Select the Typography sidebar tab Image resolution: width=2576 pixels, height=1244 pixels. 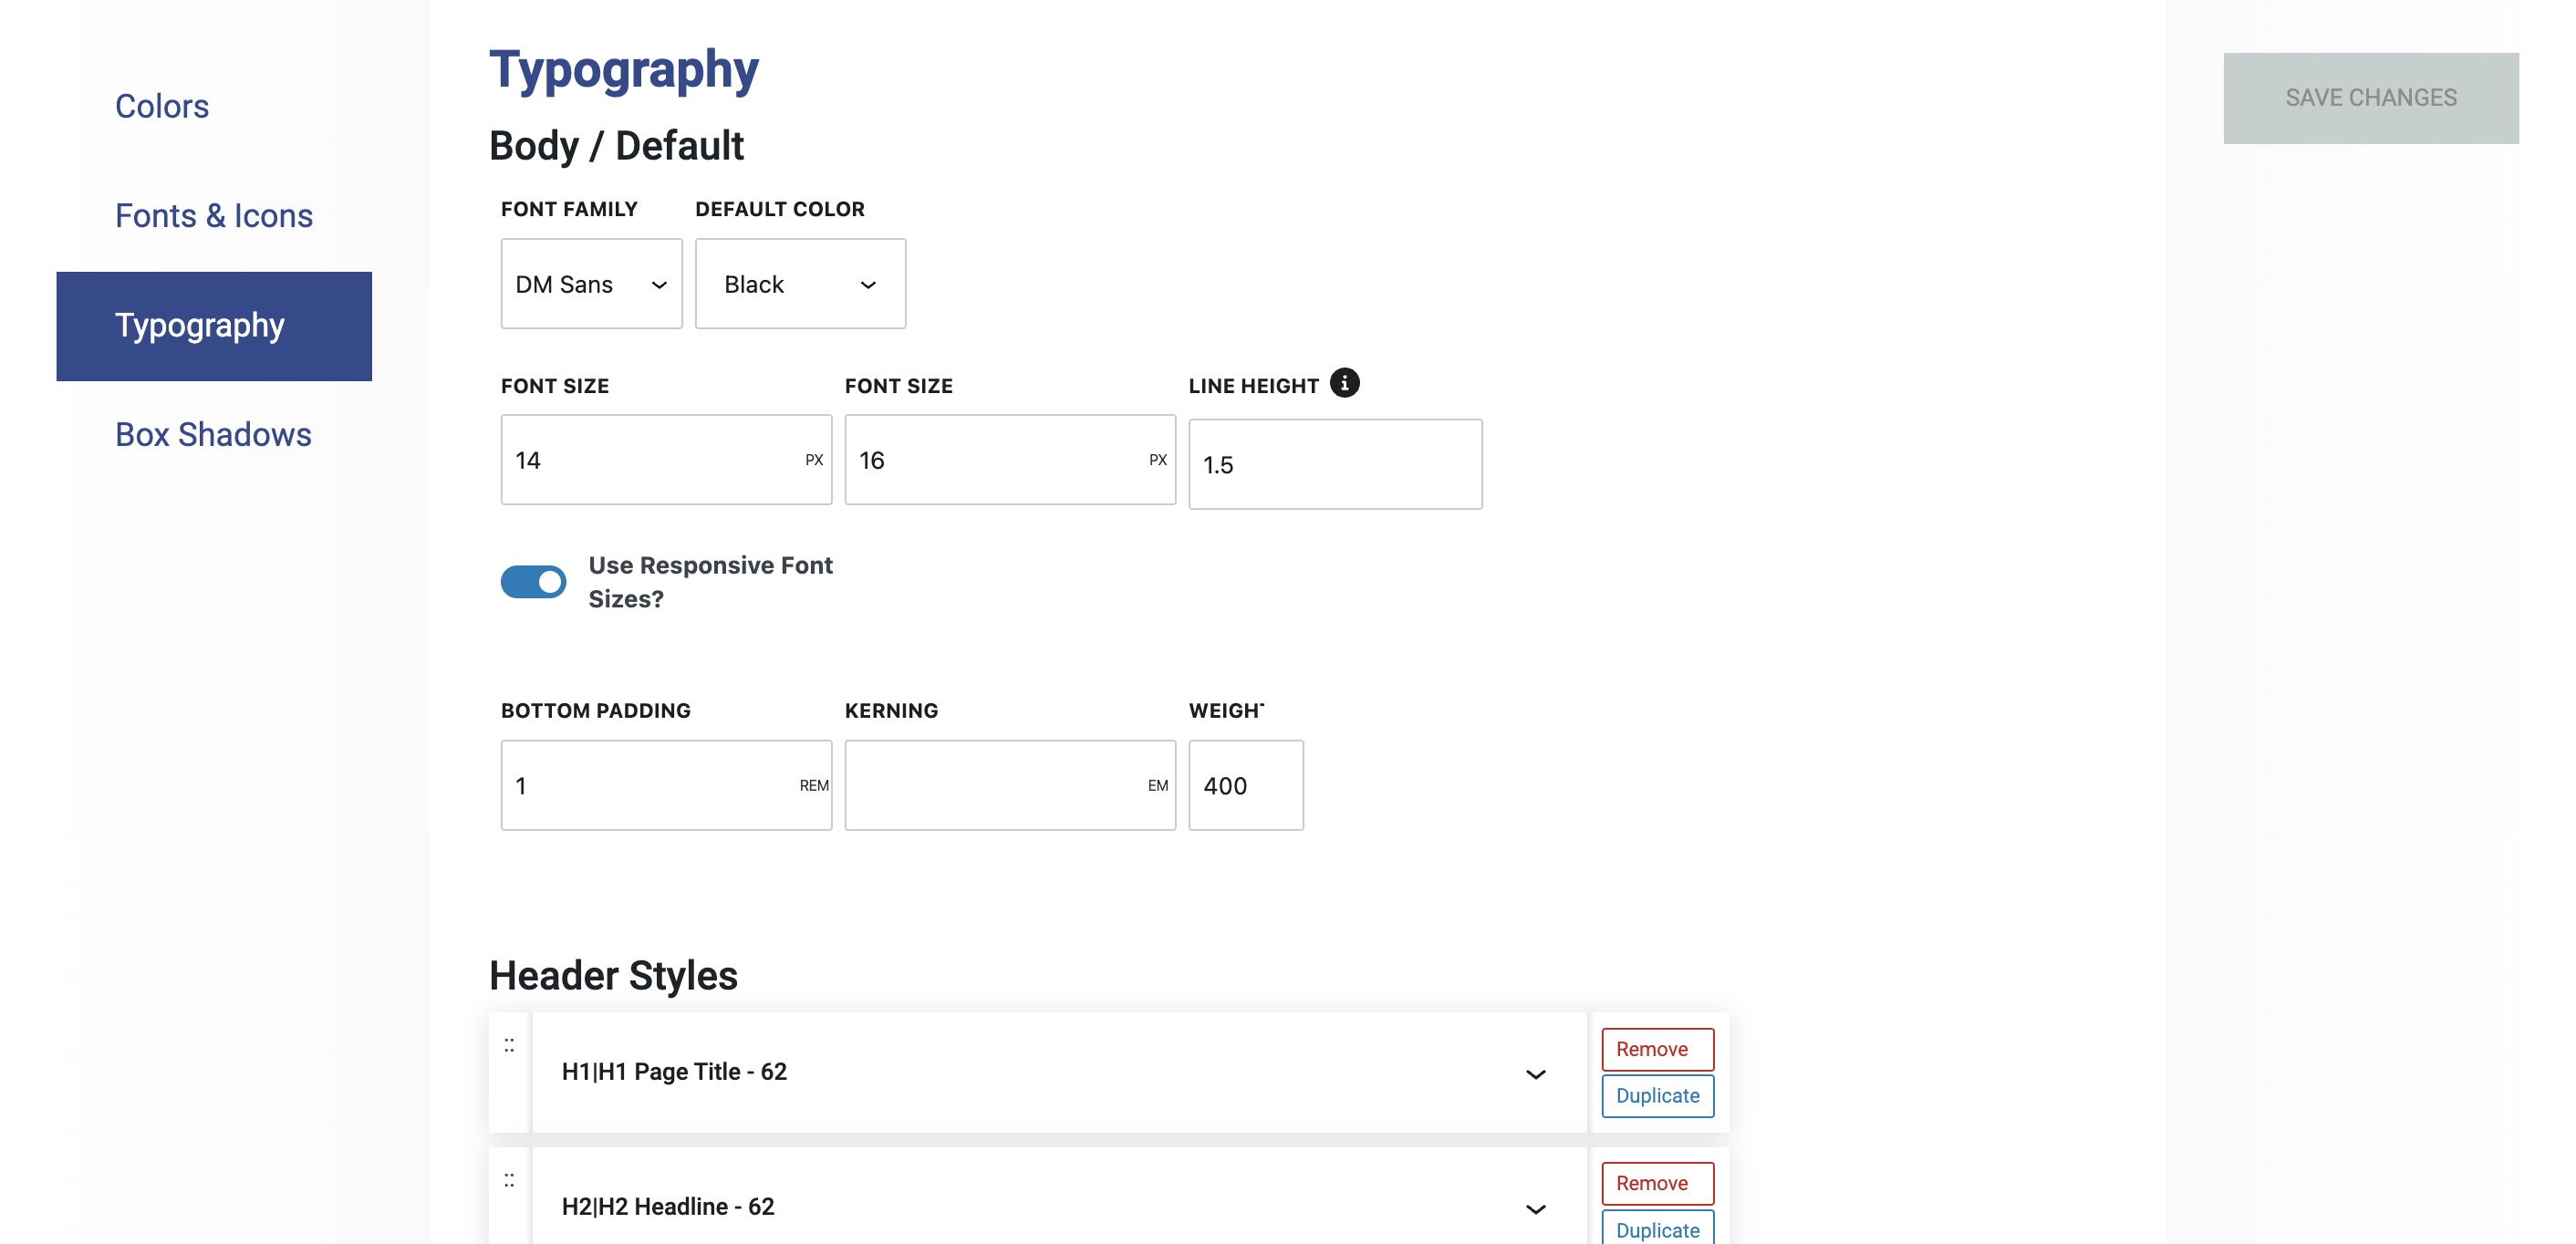point(214,326)
